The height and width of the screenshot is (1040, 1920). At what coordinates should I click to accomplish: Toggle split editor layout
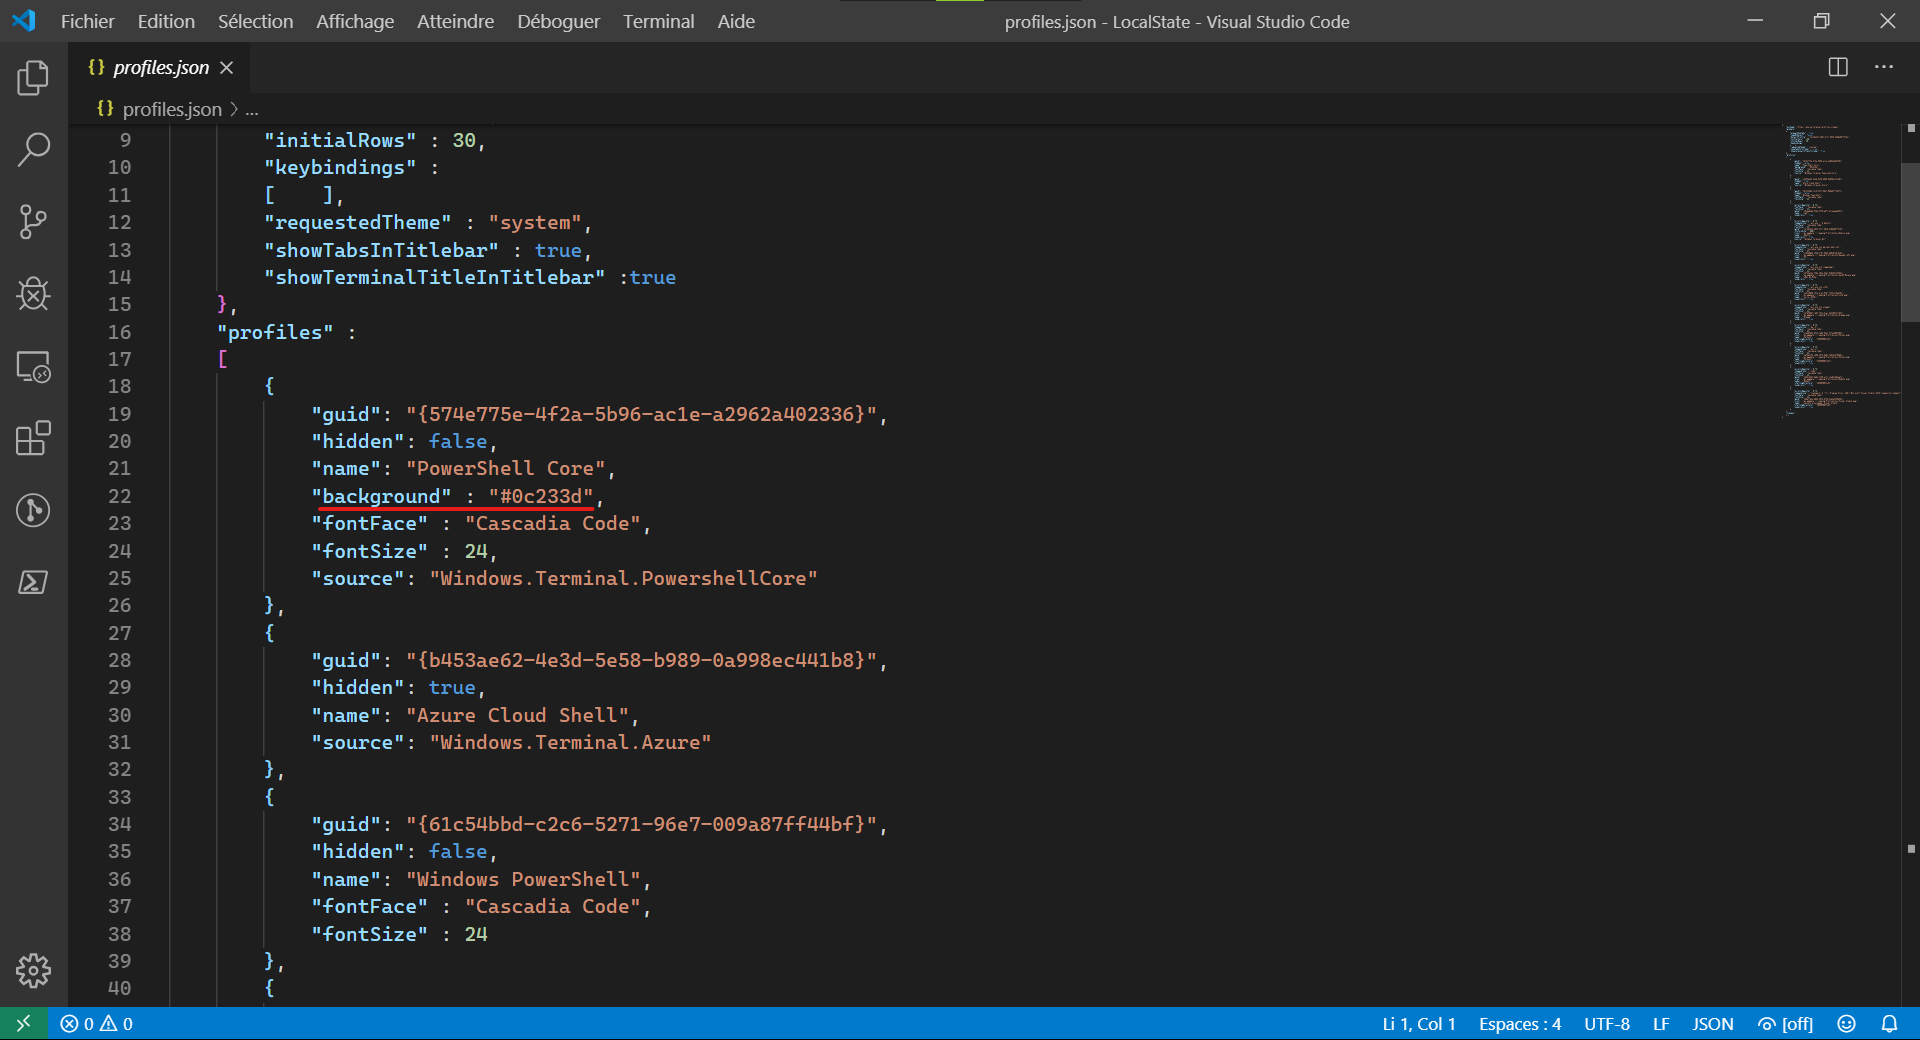tap(1838, 67)
